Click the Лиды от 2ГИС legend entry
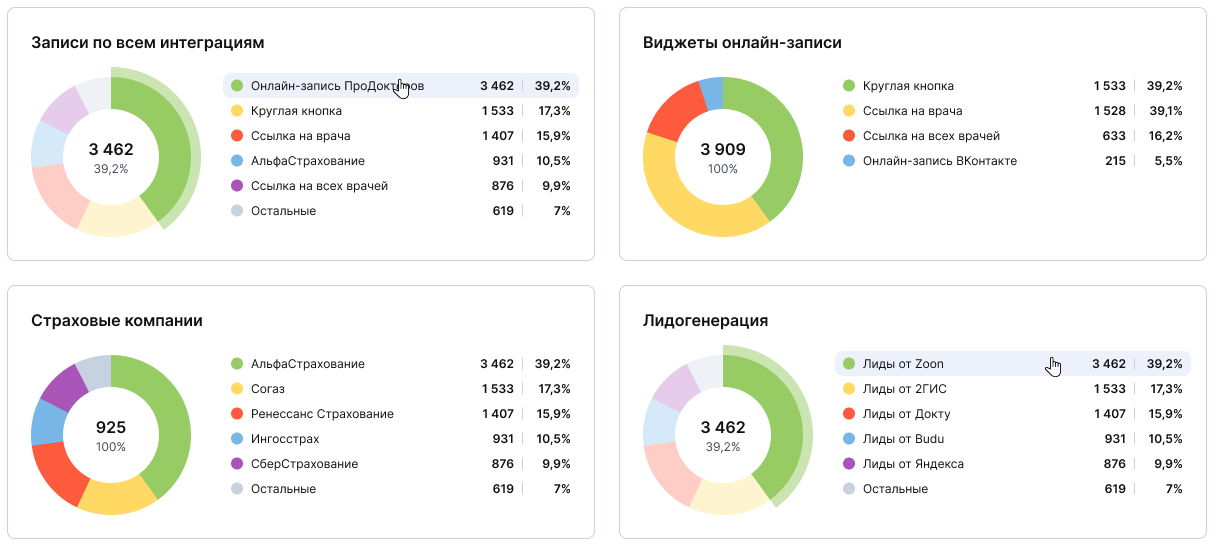 (1013, 389)
